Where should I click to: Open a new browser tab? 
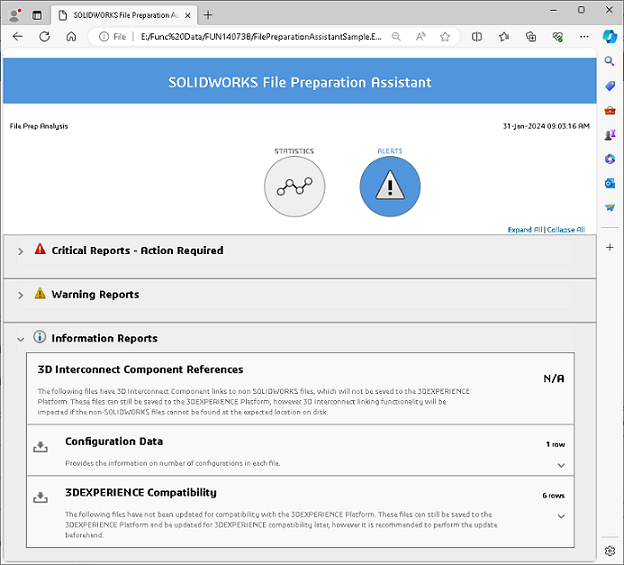(208, 15)
